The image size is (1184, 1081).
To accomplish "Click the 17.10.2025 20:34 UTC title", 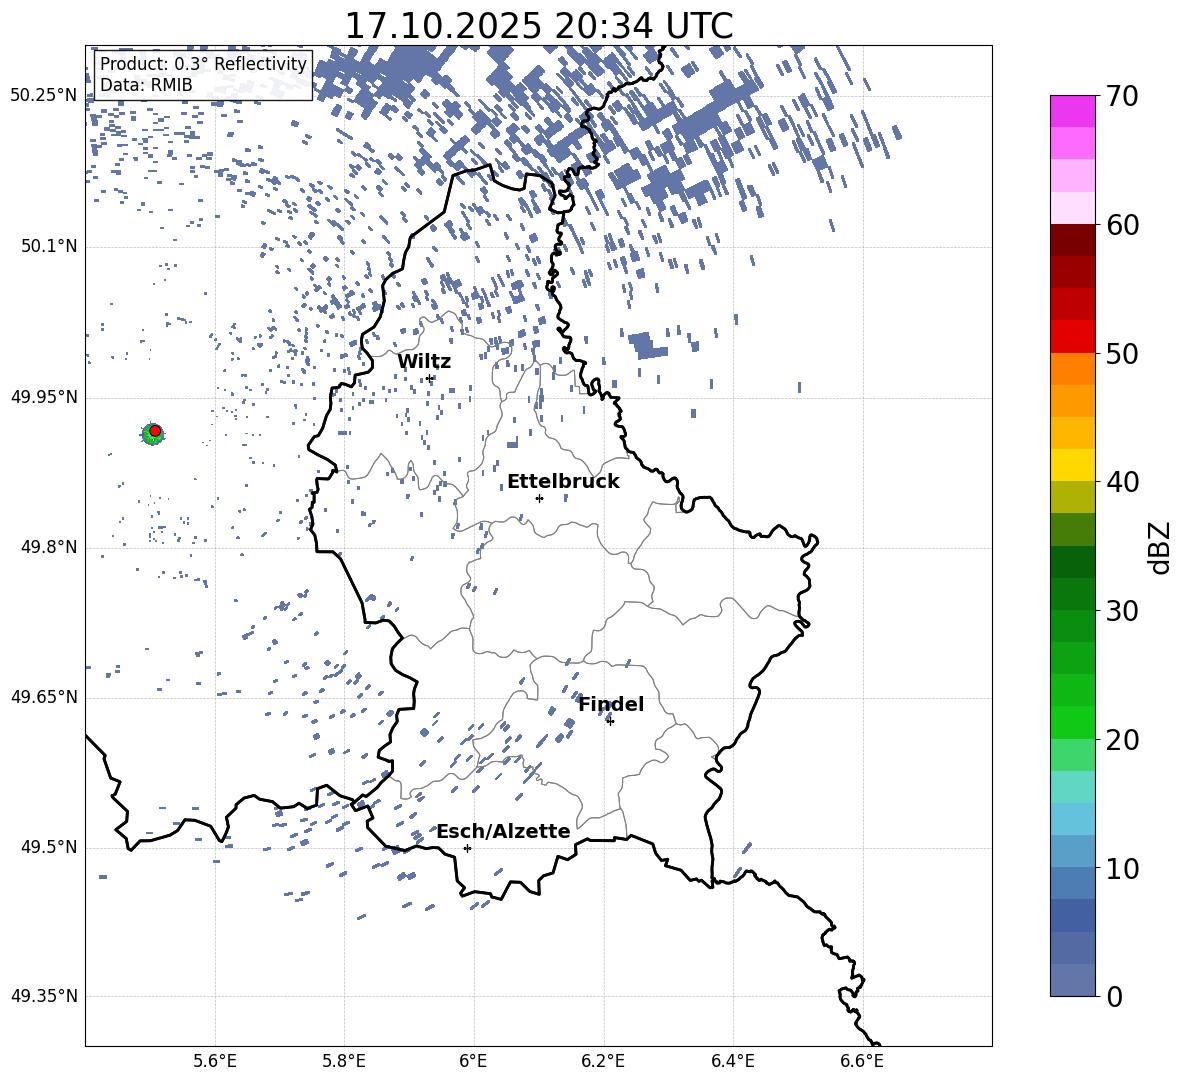I will 538,25.
